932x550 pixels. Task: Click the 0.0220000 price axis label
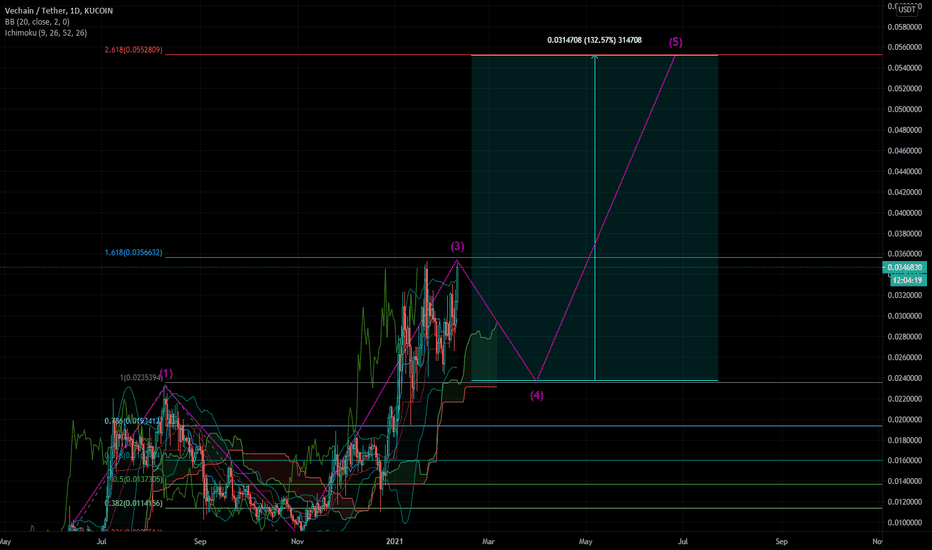point(905,399)
